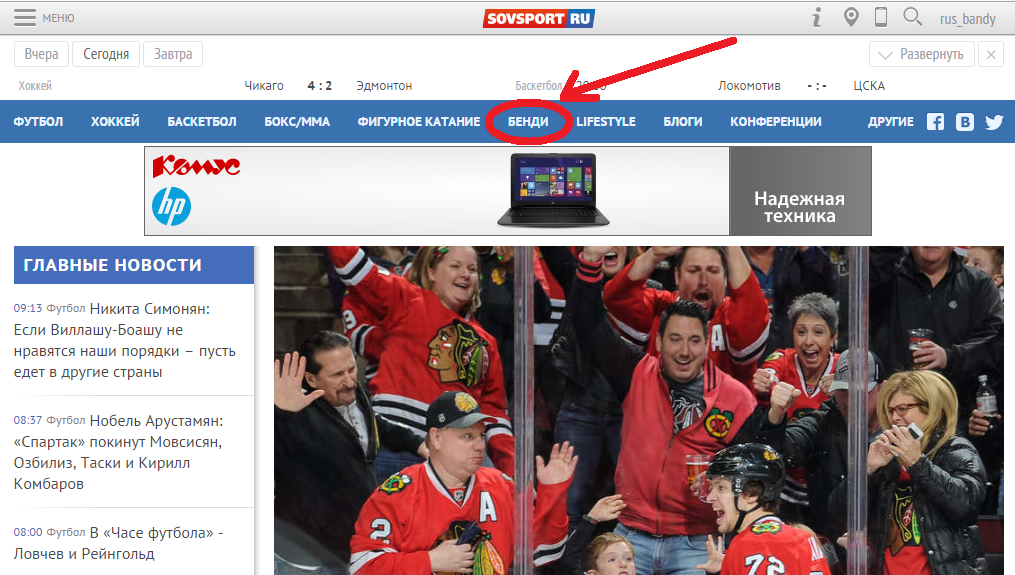Screen dimensions: 1015x575
Task: Switch scores to Сегодня
Action: point(106,54)
